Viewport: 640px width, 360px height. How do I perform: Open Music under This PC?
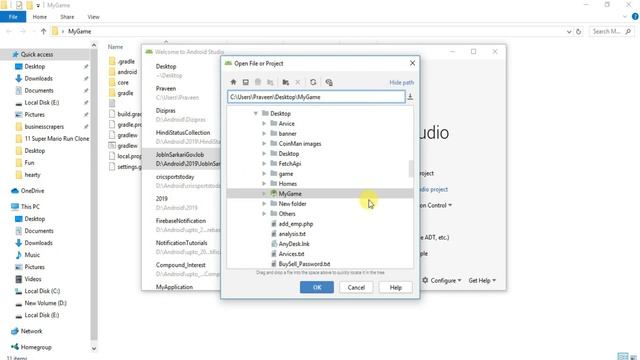point(32,255)
